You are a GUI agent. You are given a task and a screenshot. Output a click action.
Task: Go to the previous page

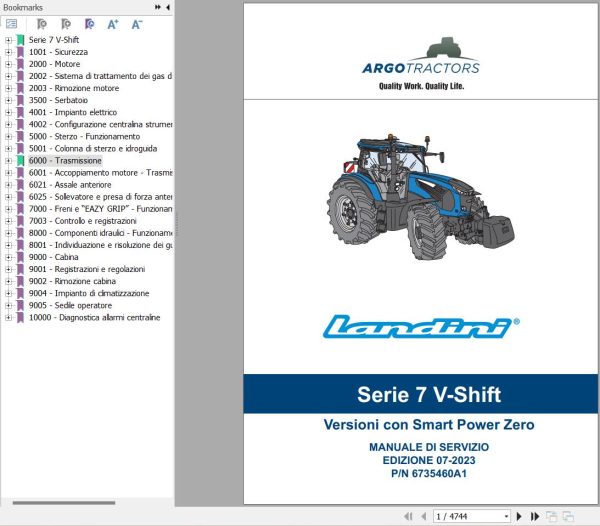tap(424, 516)
